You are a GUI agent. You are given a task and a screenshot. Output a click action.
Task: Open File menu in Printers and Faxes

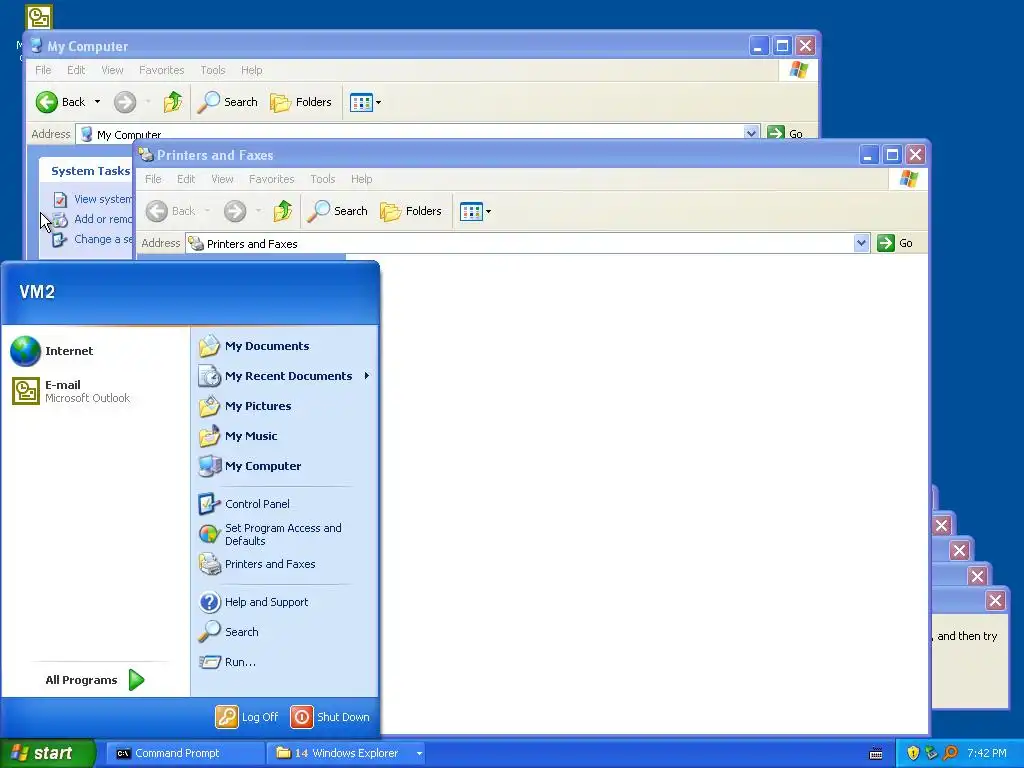pyautogui.click(x=153, y=179)
